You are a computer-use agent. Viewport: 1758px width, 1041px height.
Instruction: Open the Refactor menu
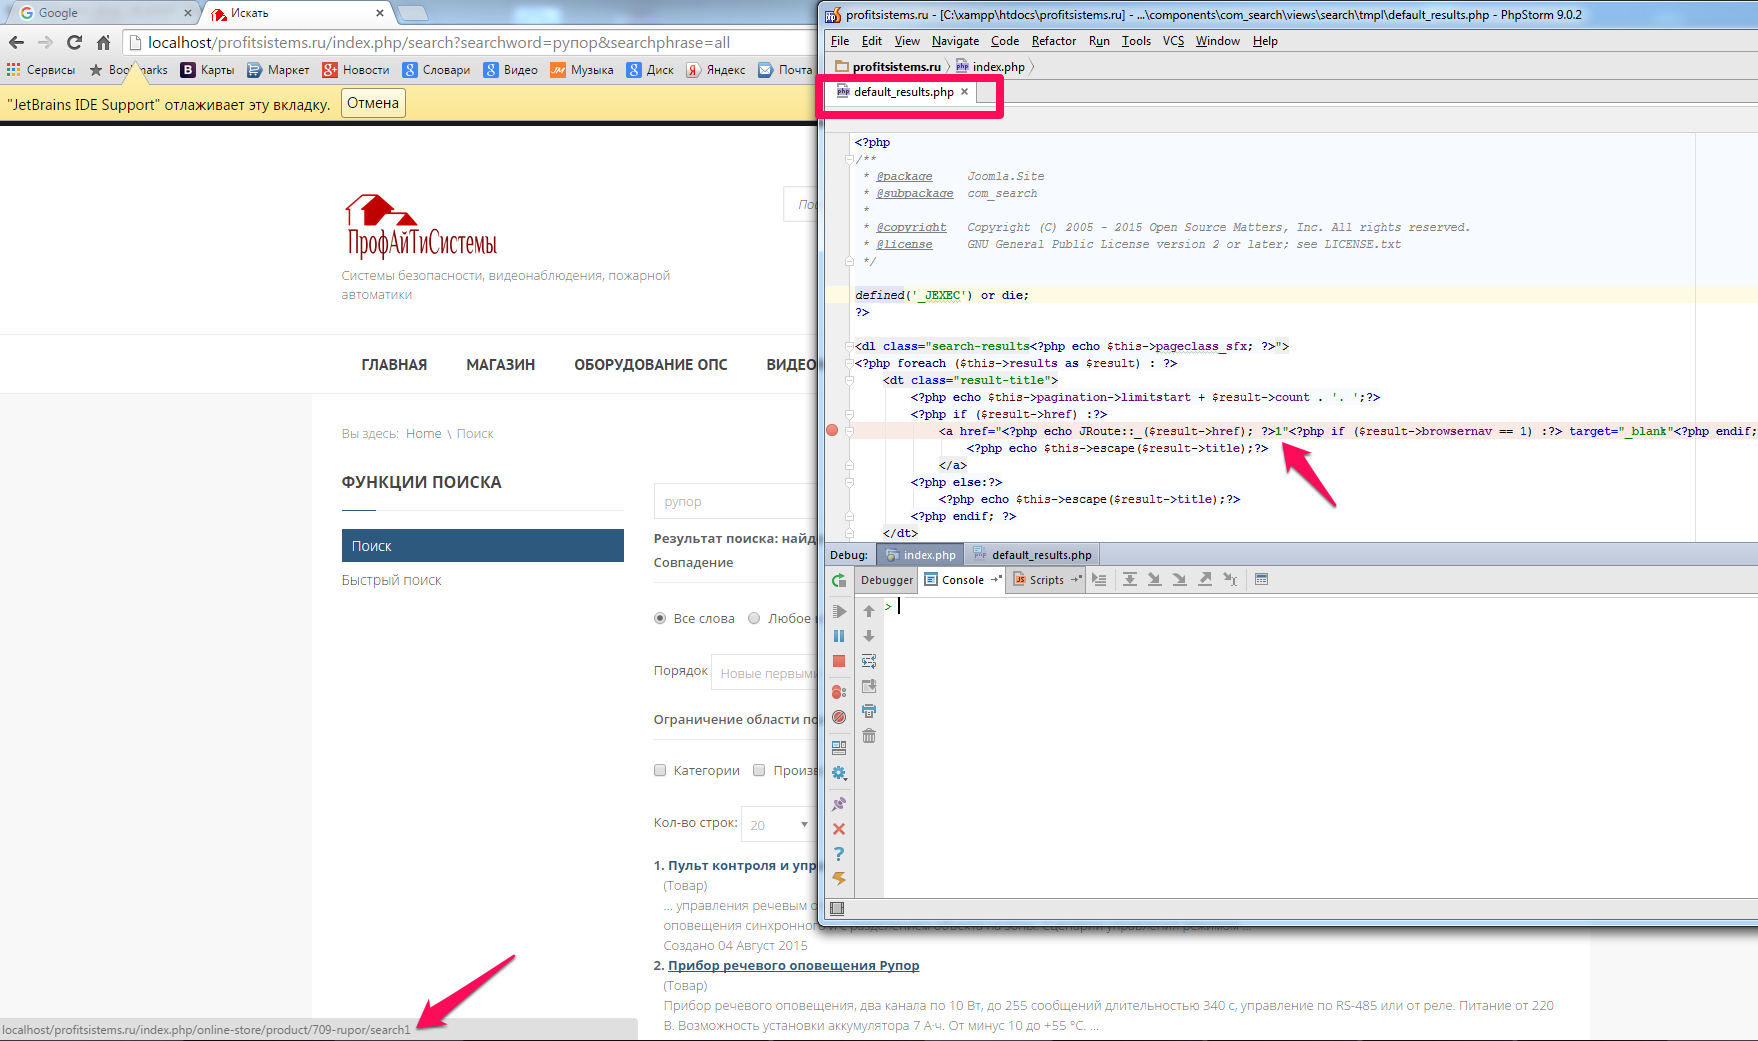[x=1053, y=41]
